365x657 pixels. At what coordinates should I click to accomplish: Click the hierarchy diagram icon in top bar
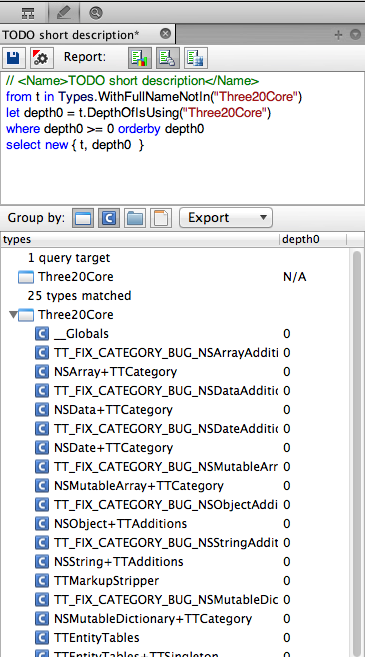point(28,13)
